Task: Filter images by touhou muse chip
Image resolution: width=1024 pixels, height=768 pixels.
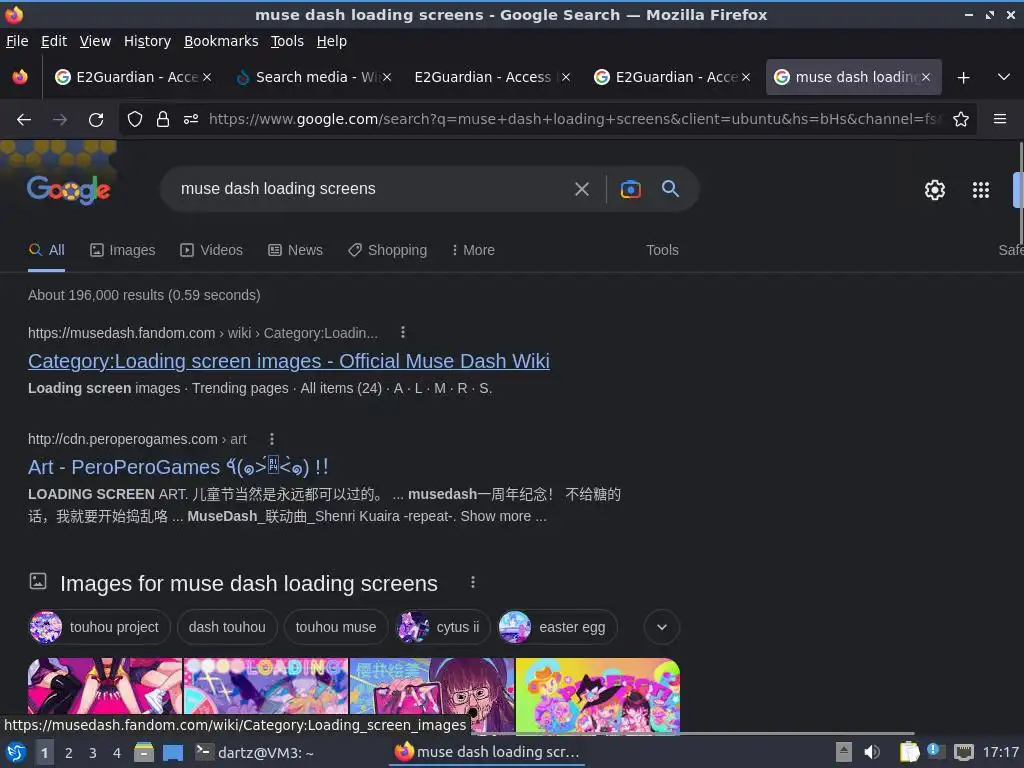Action: (x=336, y=627)
